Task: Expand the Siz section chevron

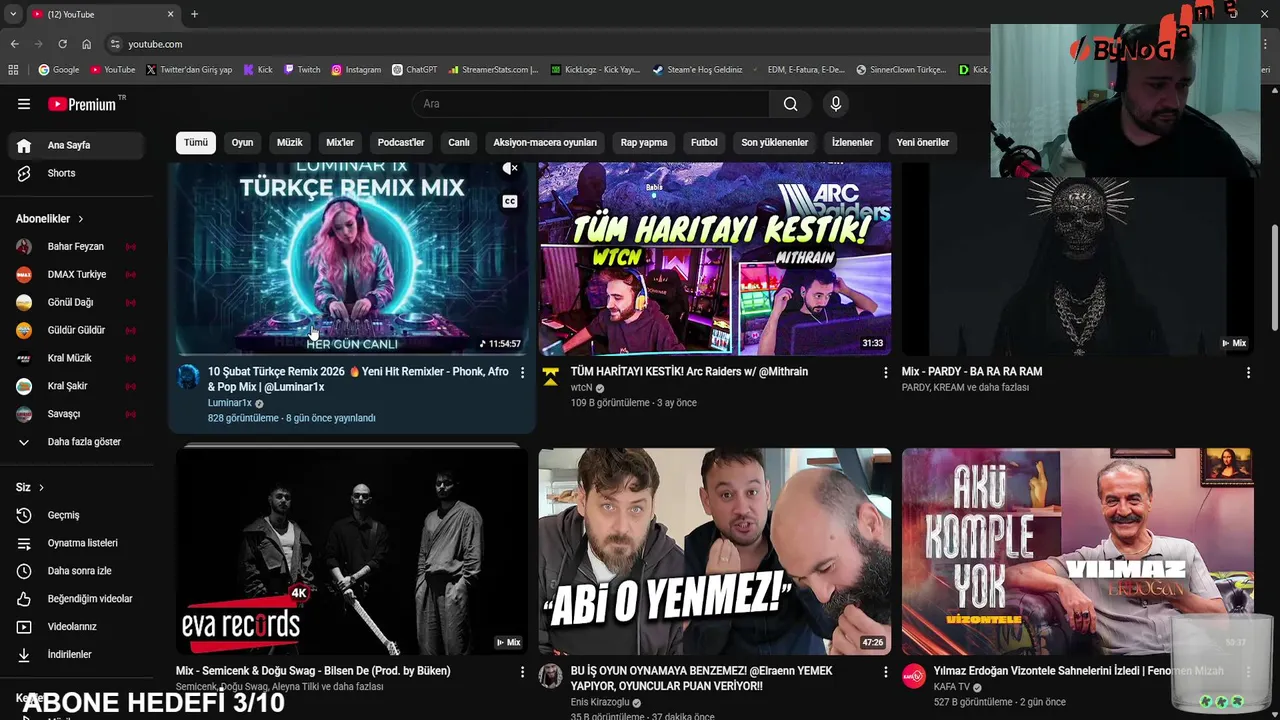Action: [41, 488]
